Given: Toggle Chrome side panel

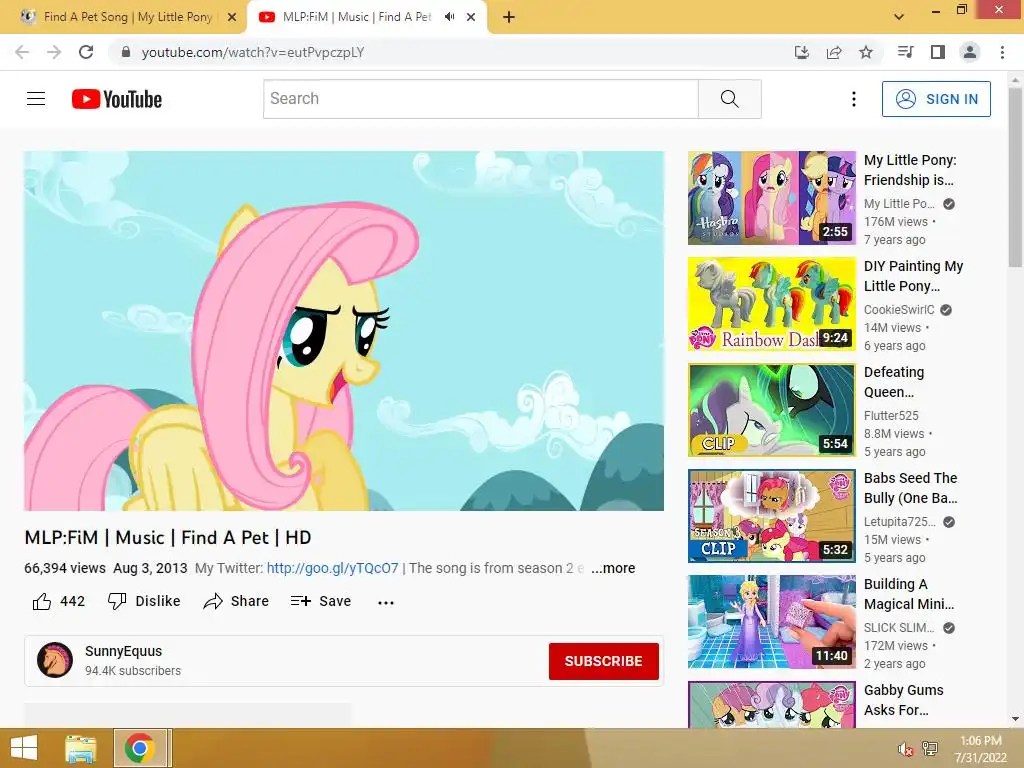Looking at the screenshot, I should click(x=938, y=52).
